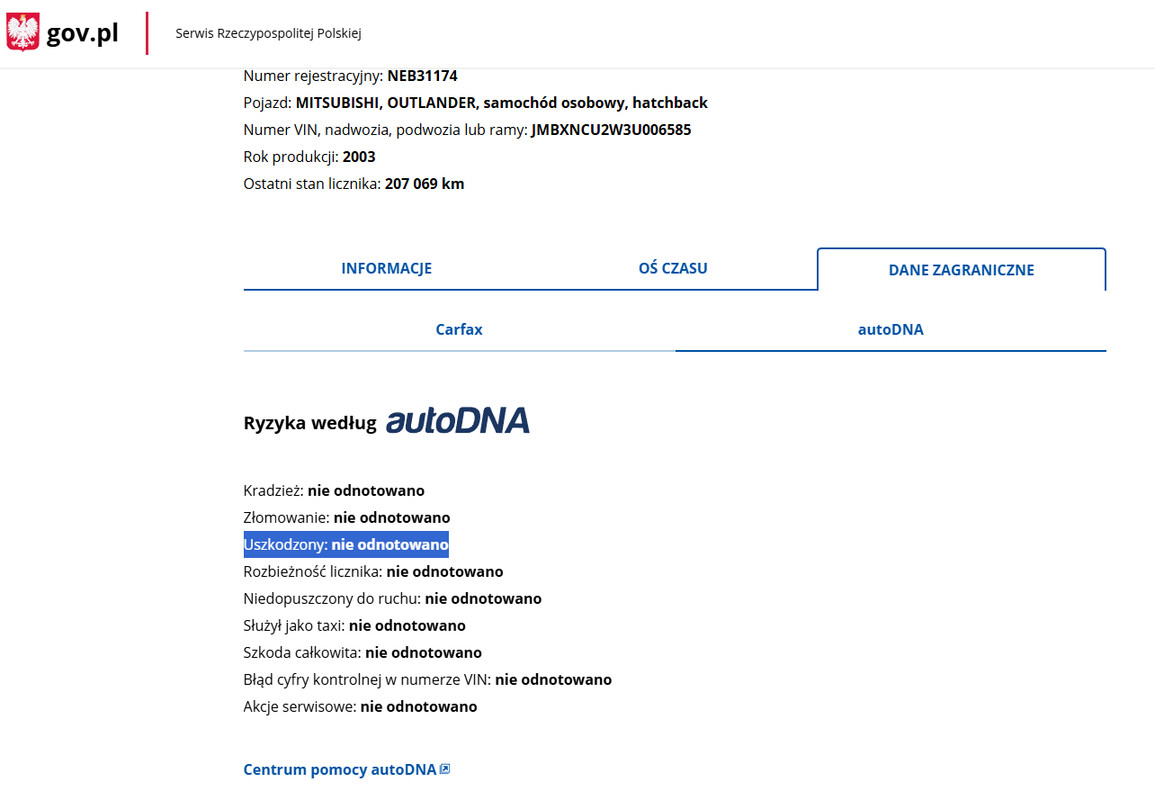The height and width of the screenshot is (800, 1155).
Task: Click the Rozbieżność licznika entry
Action: pyautogui.click(x=373, y=571)
